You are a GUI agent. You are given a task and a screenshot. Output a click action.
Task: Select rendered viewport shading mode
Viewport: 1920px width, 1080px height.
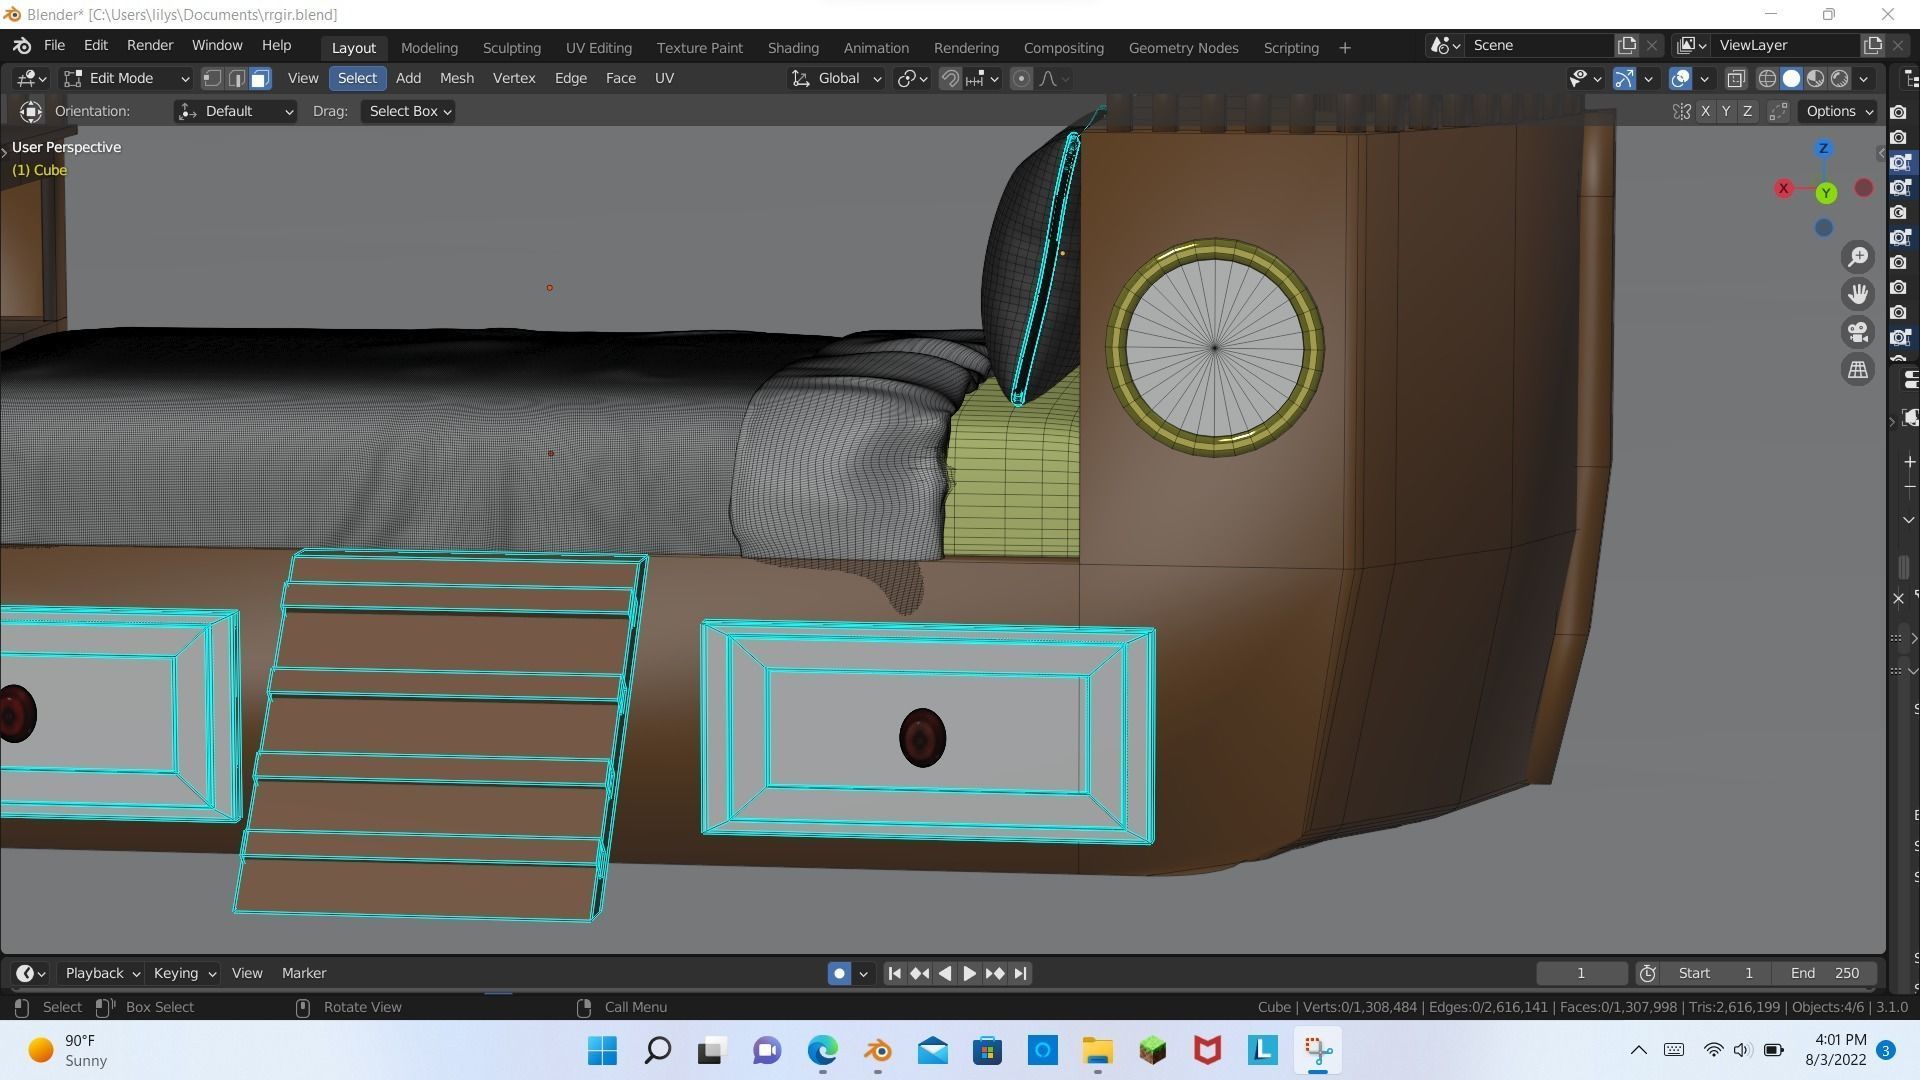point(1840,78)
